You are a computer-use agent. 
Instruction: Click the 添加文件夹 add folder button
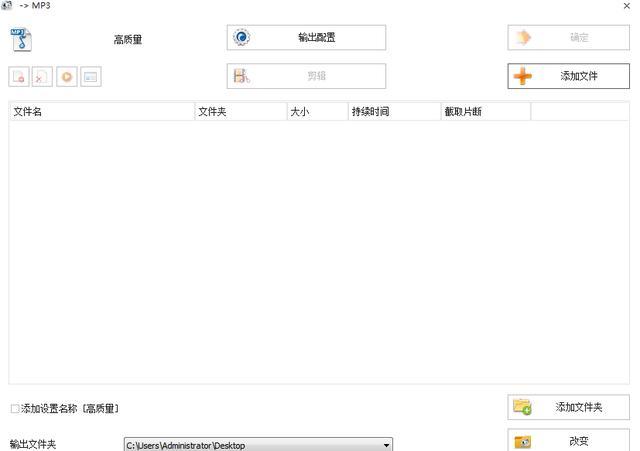tap(568, 407)
